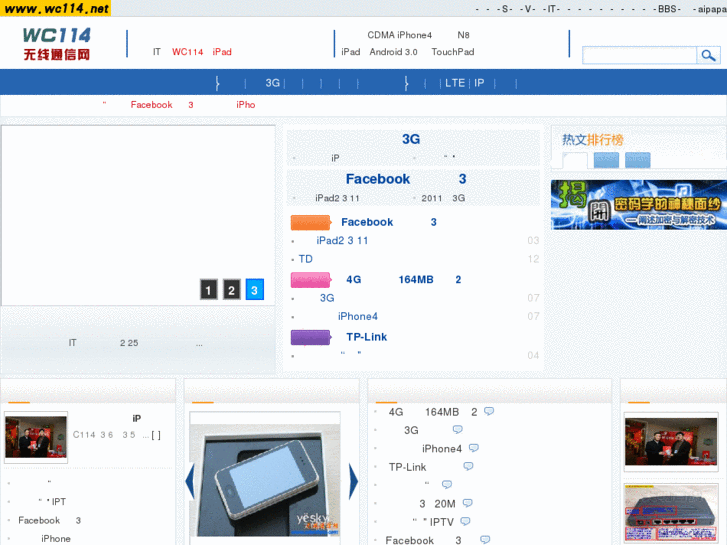The image size is (727, 545).
Task: Open the large 3G headline
Action: [411, 139]
